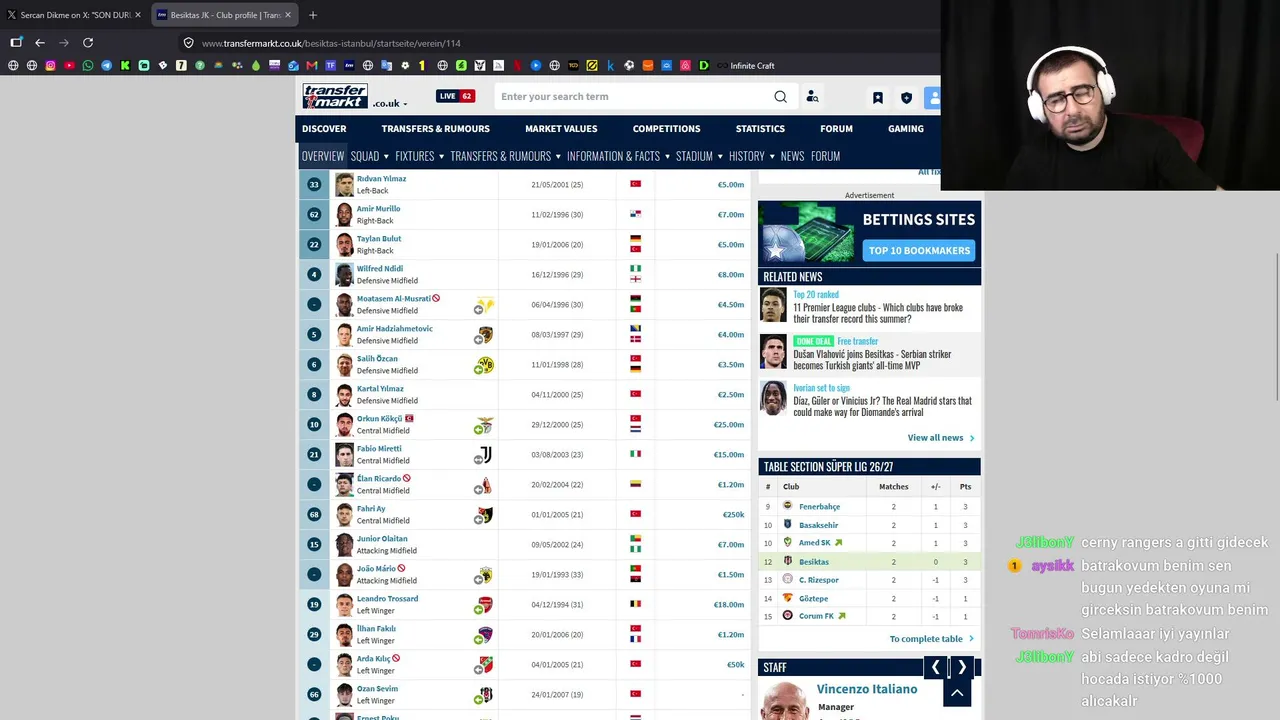Reload the page with the refresh button

88,43
